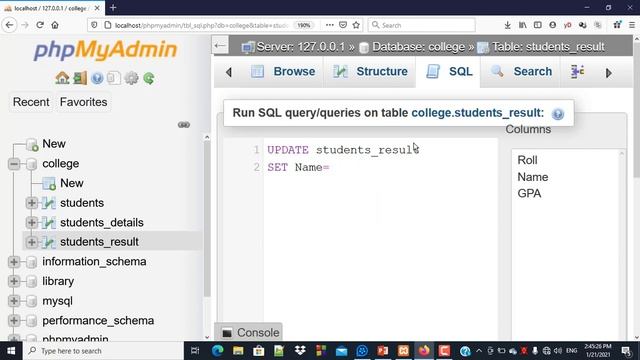This screenshot has height=360, width=640.
Task: Select the GPA column in Columns list
Action: [x=529, y=193]
